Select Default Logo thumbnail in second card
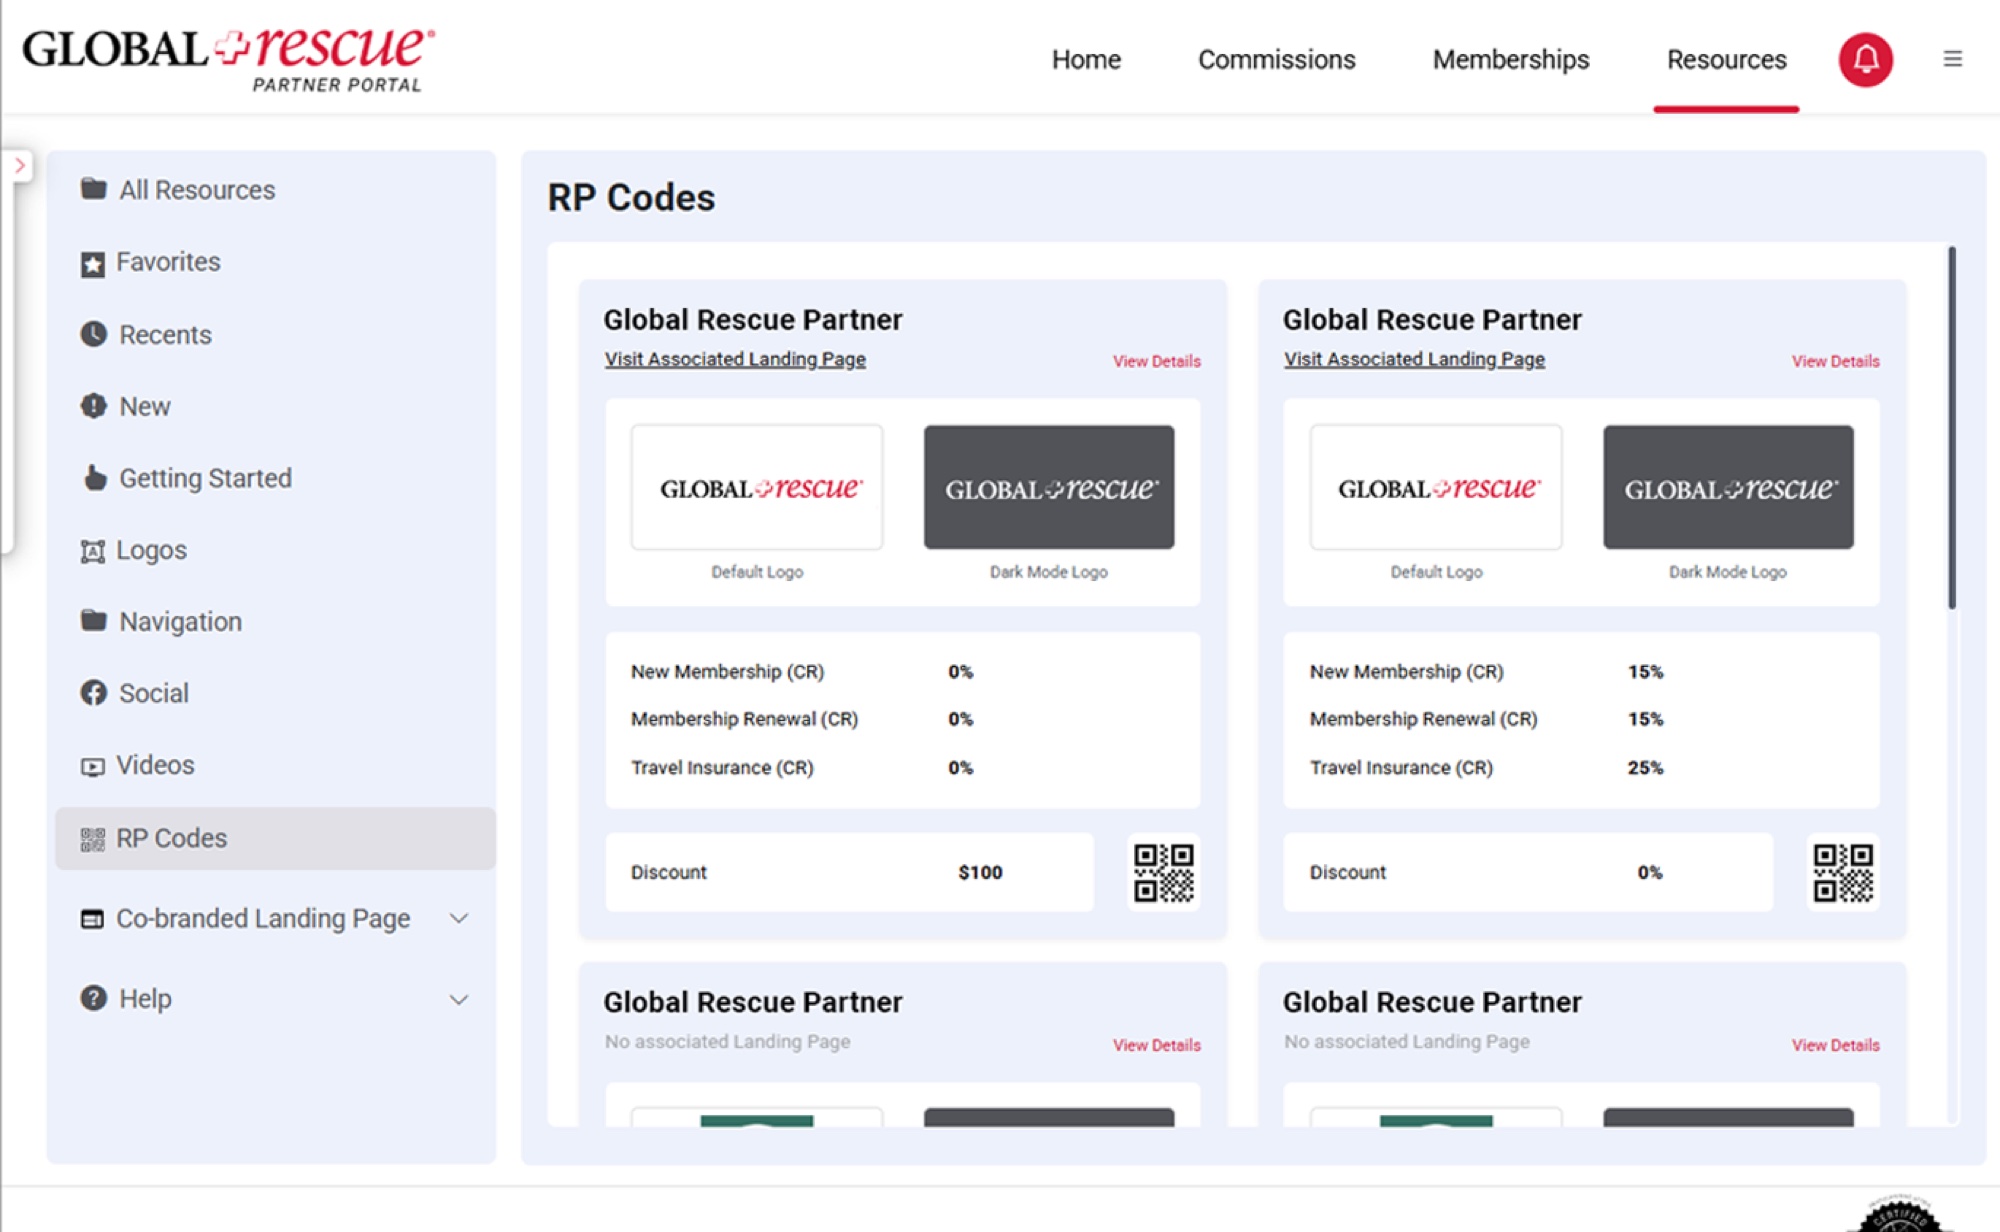 1436,487
